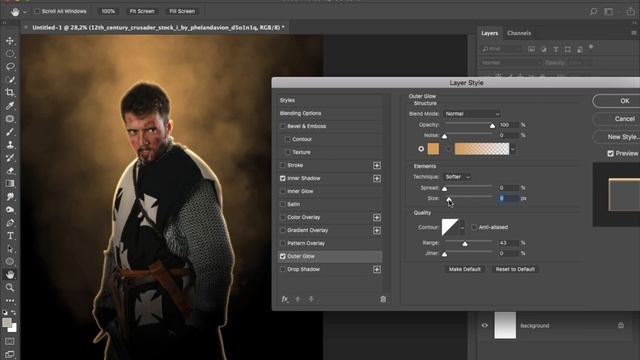Open the workspace switcher icon
640x360 pixels.
coord(609,11)
